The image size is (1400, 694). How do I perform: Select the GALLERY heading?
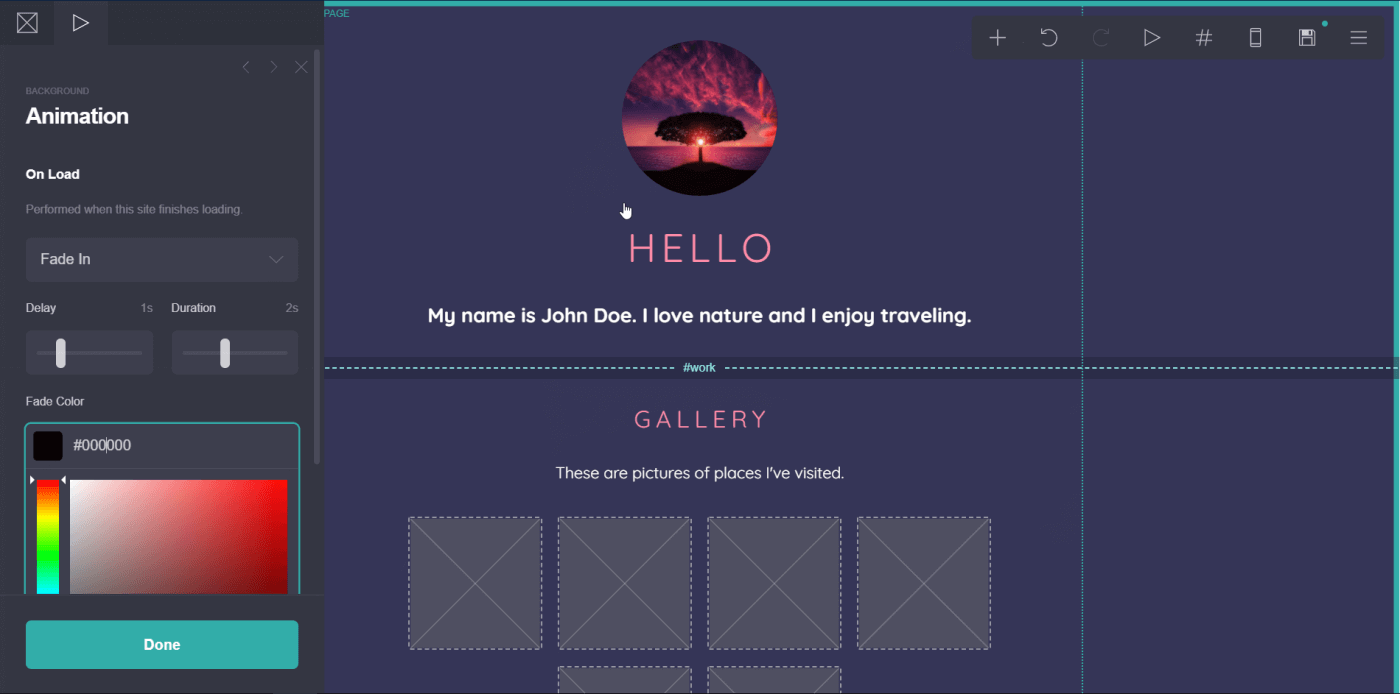click(x=701, y=419)
